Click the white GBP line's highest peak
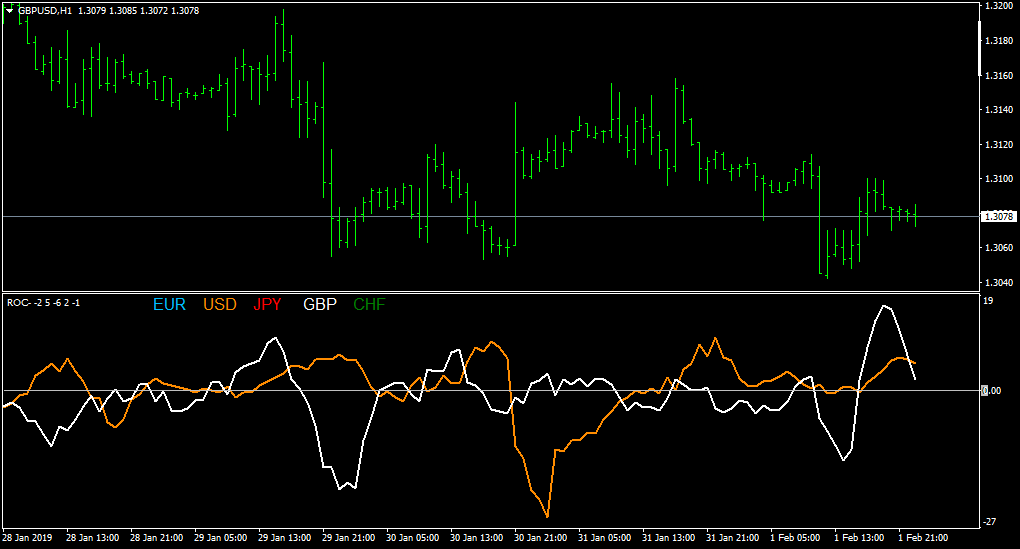1020x549 pixels. tap(884, 306)
